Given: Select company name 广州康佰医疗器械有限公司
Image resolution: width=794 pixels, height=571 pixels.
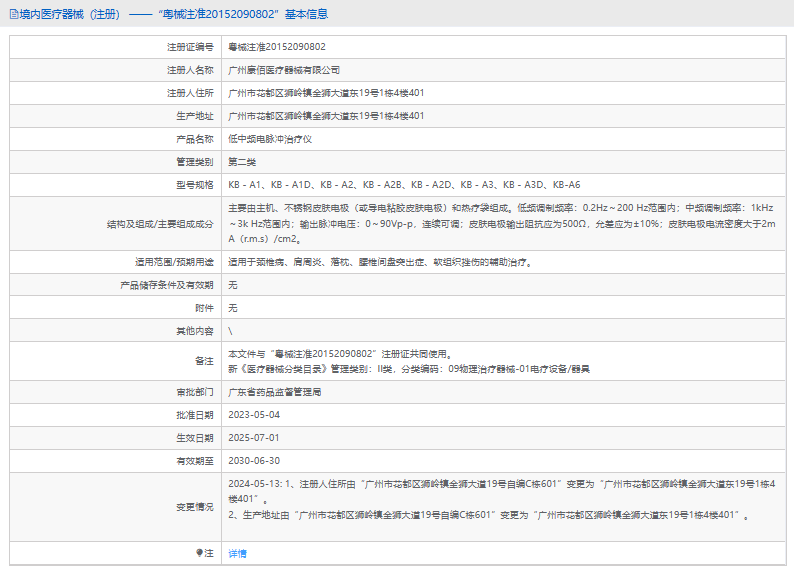Looking at the screenshot, I should click(x=284, y=70).
